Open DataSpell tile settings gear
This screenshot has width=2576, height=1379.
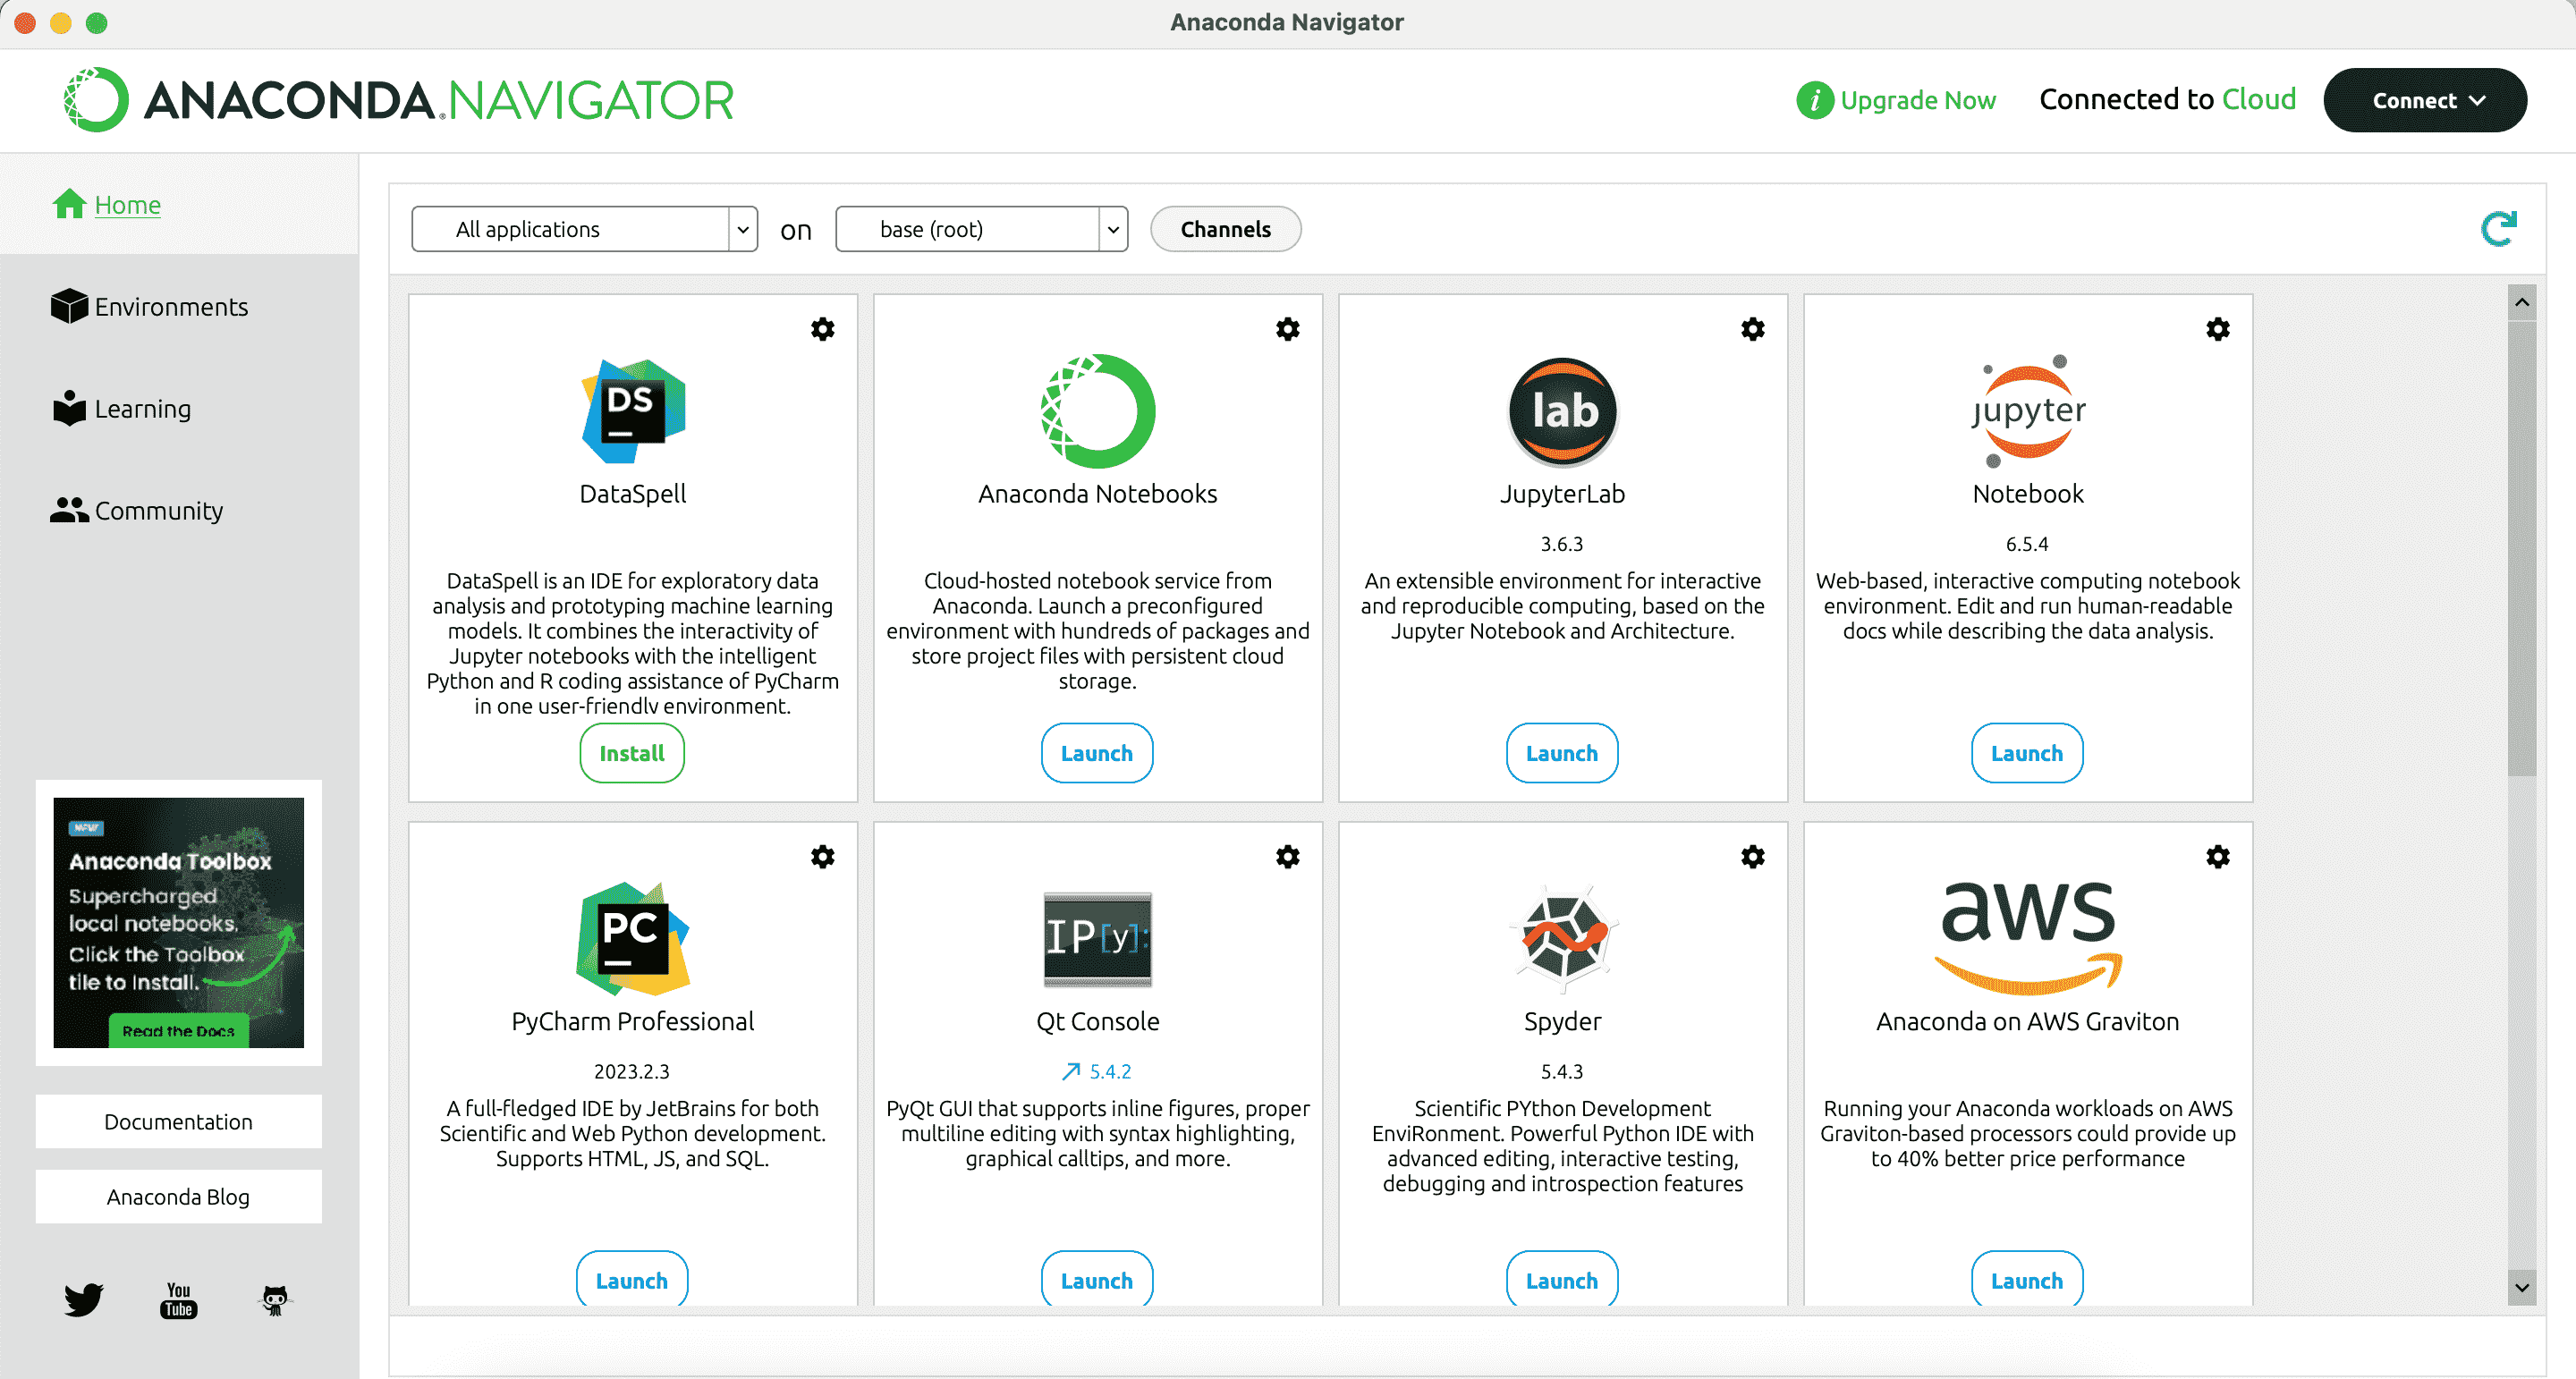coord(822,329)
